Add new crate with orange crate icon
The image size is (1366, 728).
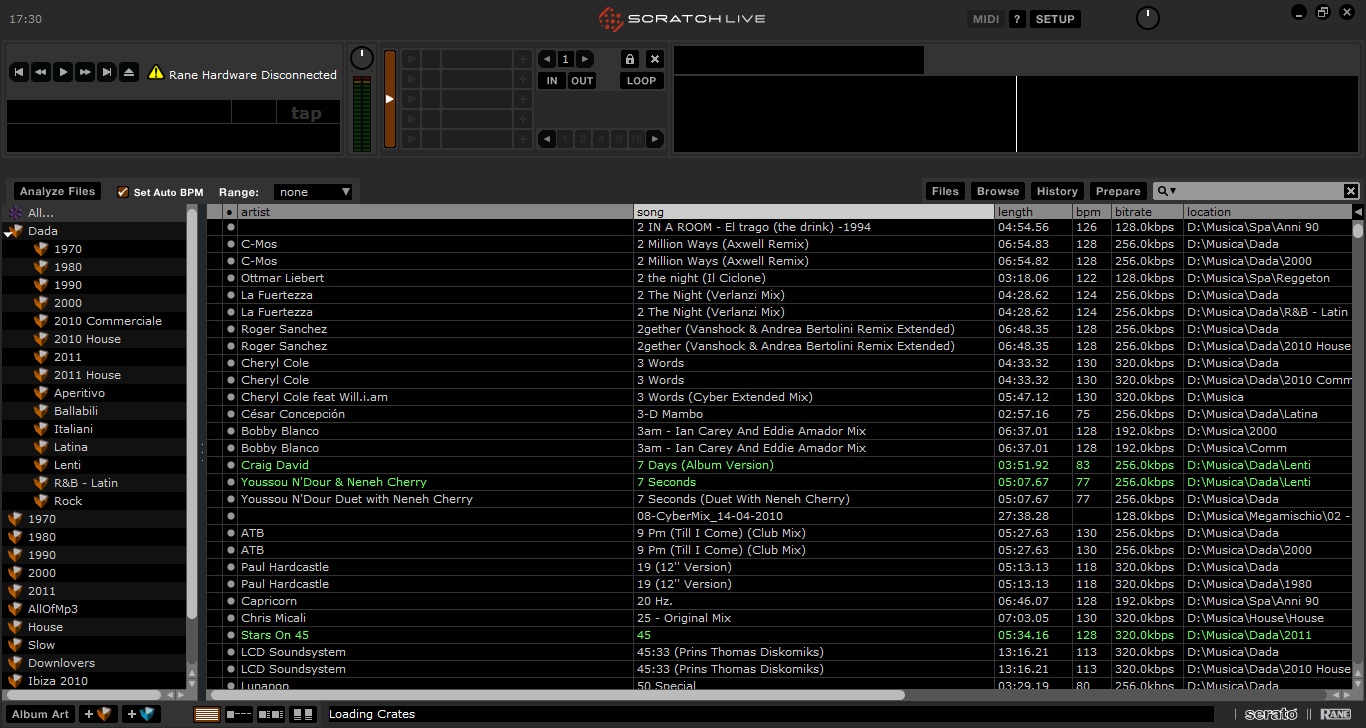(x=100, y=714)
